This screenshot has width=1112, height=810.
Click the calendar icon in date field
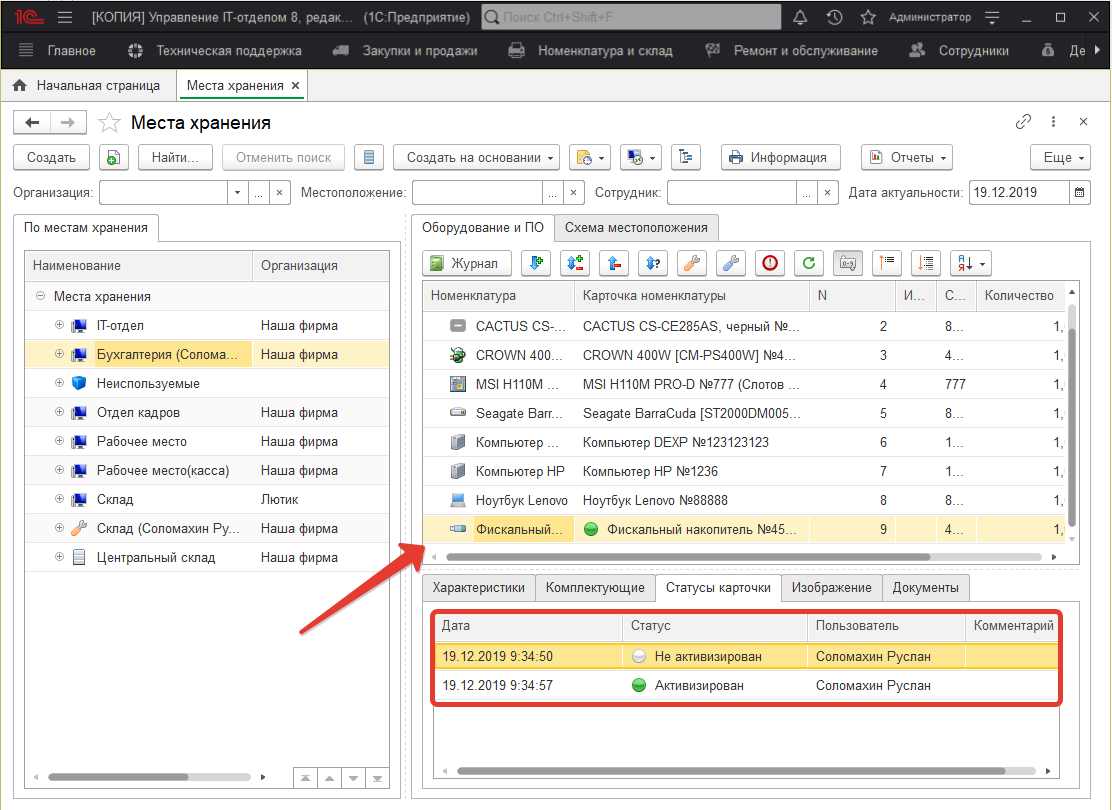(1079, 192)
